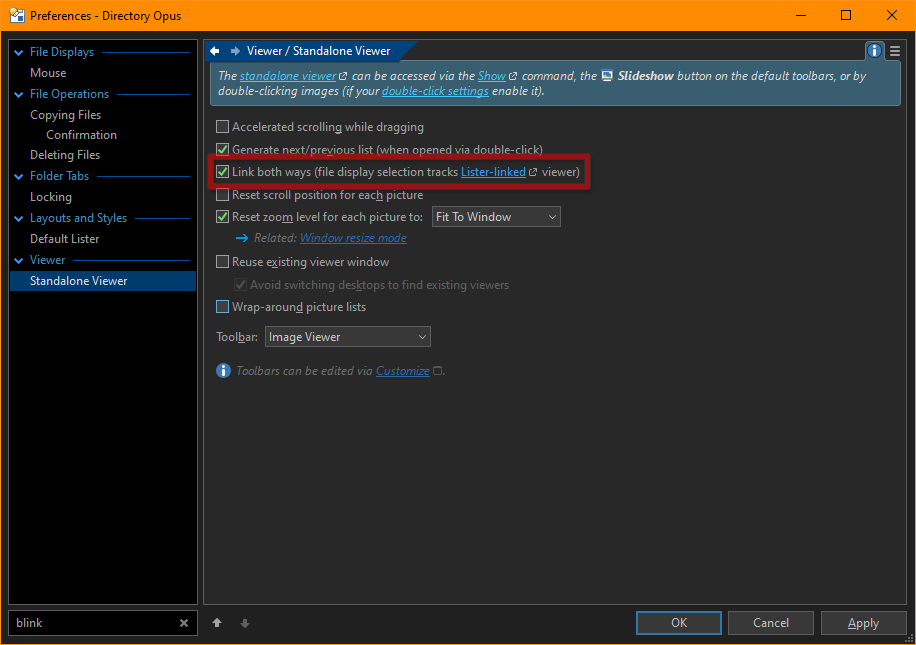Click the Directory Opus title bar icon

pos(17,15)
